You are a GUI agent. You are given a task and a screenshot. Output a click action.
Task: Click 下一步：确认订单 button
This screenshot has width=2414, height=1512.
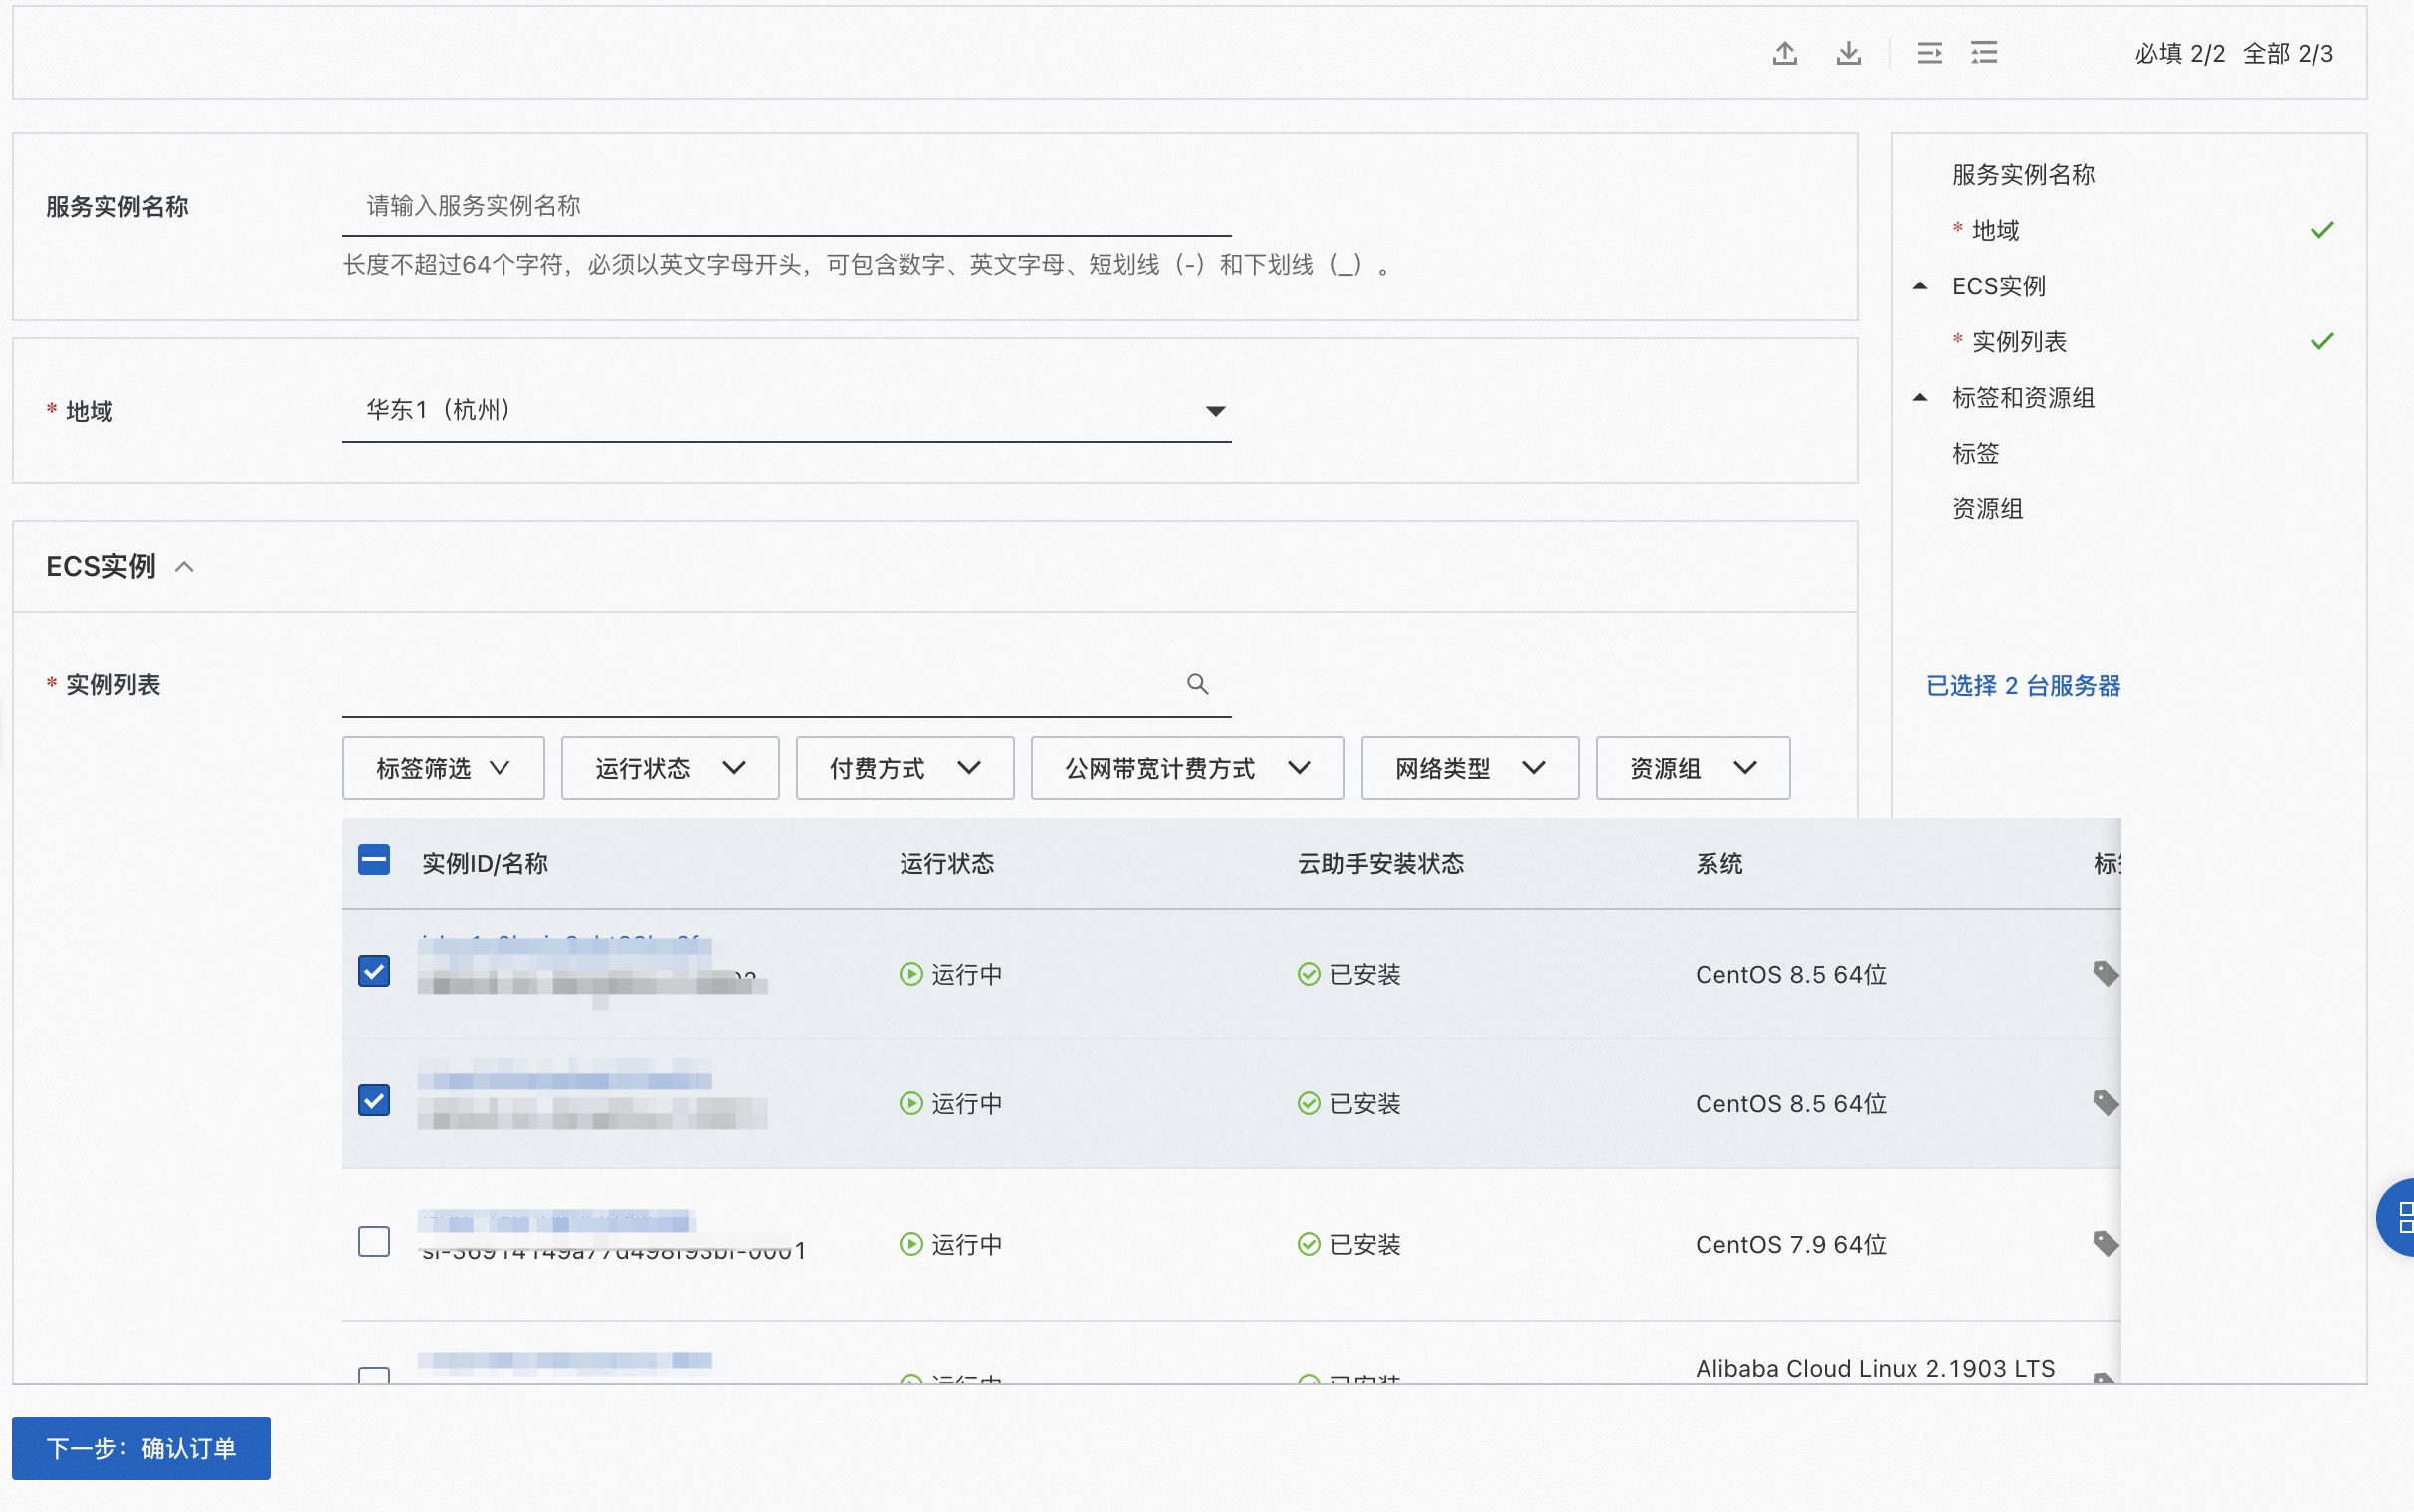pyautogui.click(x=141, y=1448)
